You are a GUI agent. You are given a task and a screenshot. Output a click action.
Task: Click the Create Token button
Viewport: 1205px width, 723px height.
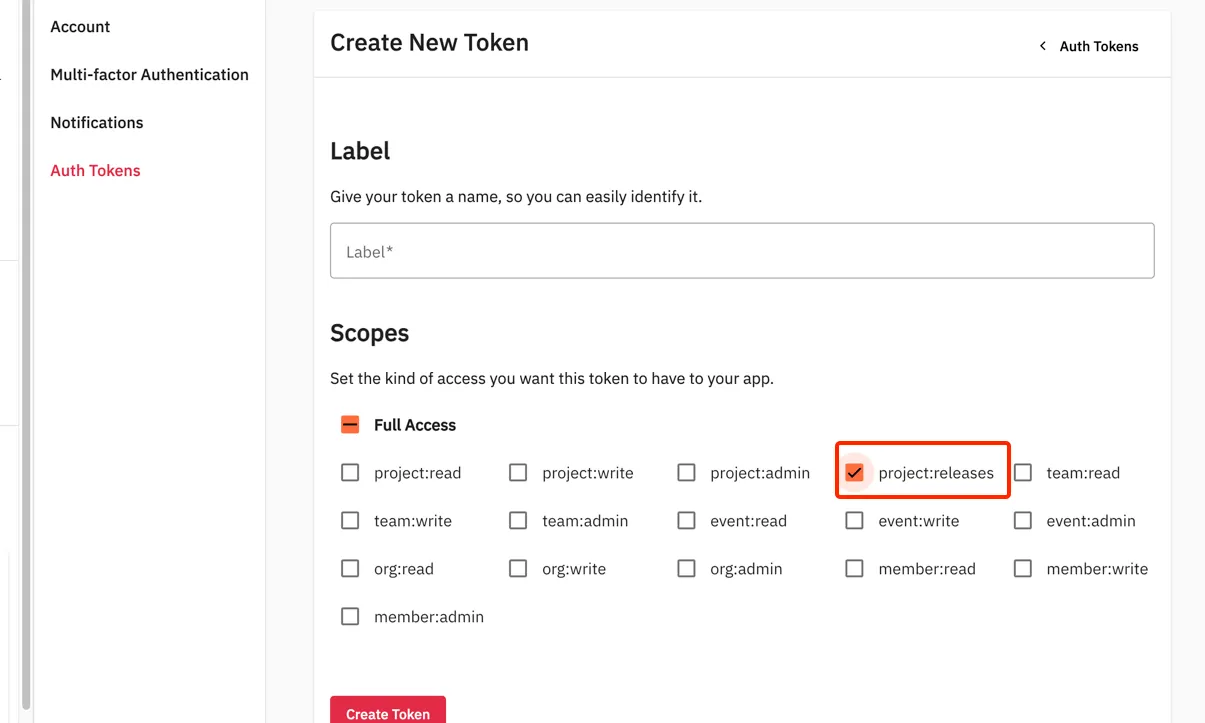[x=388, y=711]
